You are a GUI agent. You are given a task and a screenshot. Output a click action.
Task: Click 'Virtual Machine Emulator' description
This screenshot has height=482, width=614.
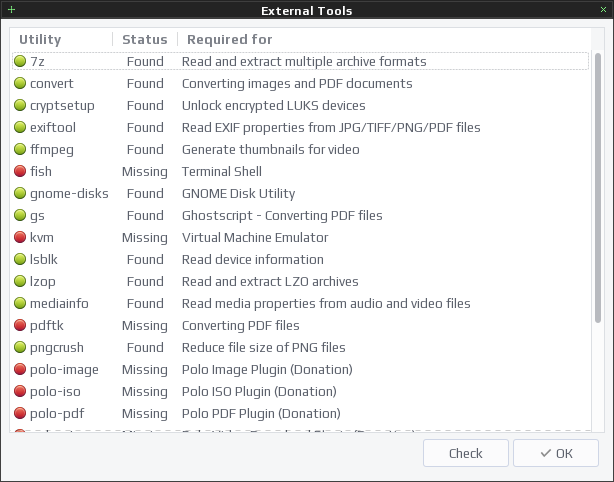coord(255,237)
